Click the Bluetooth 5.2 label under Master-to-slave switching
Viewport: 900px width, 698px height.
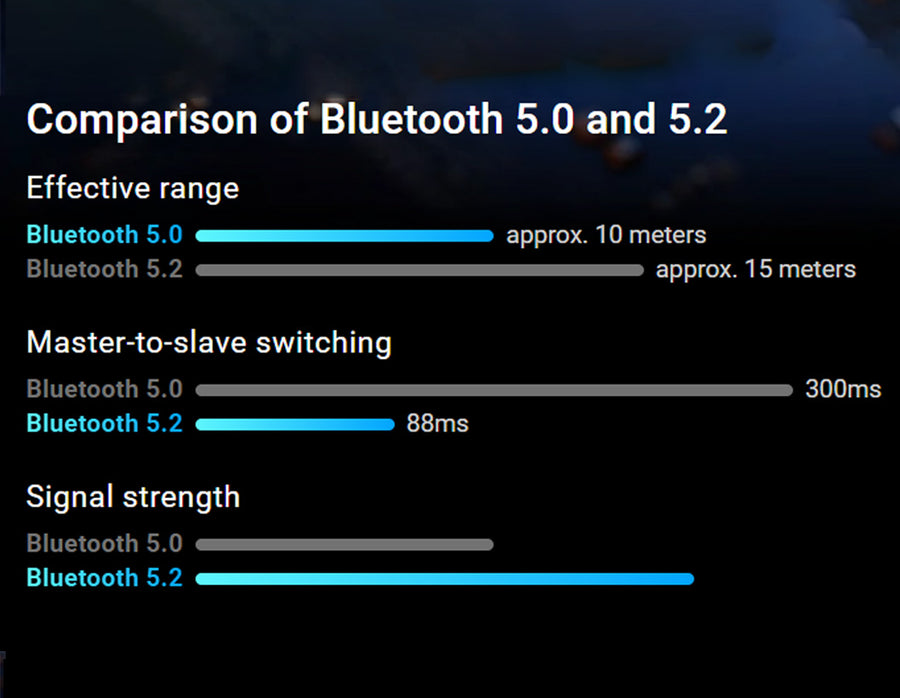pos(104,424)
